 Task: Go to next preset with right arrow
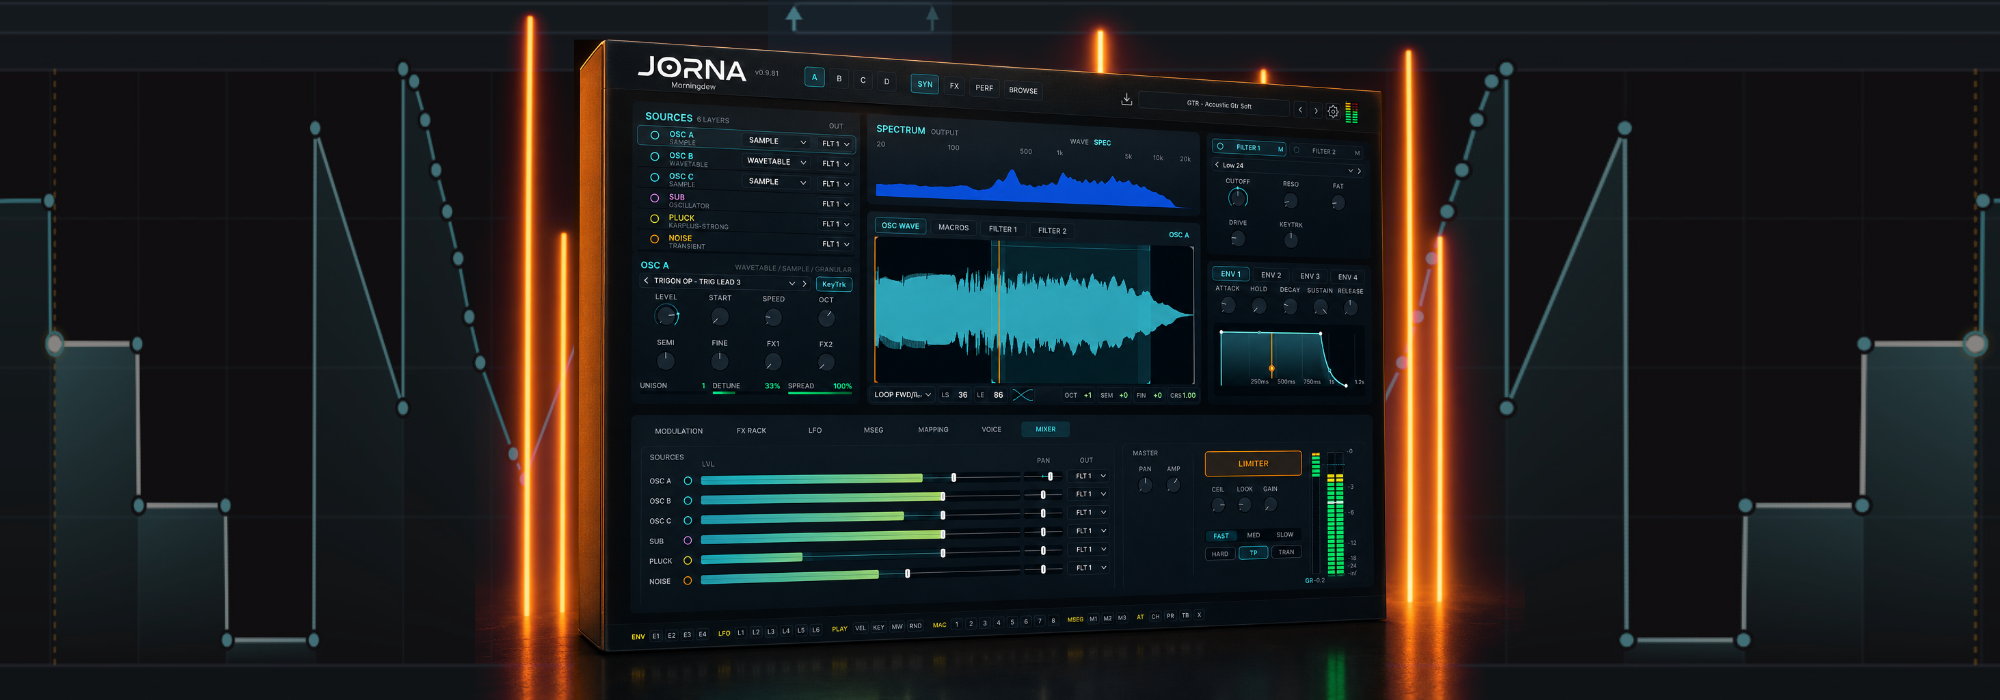tap(1316, 111)
